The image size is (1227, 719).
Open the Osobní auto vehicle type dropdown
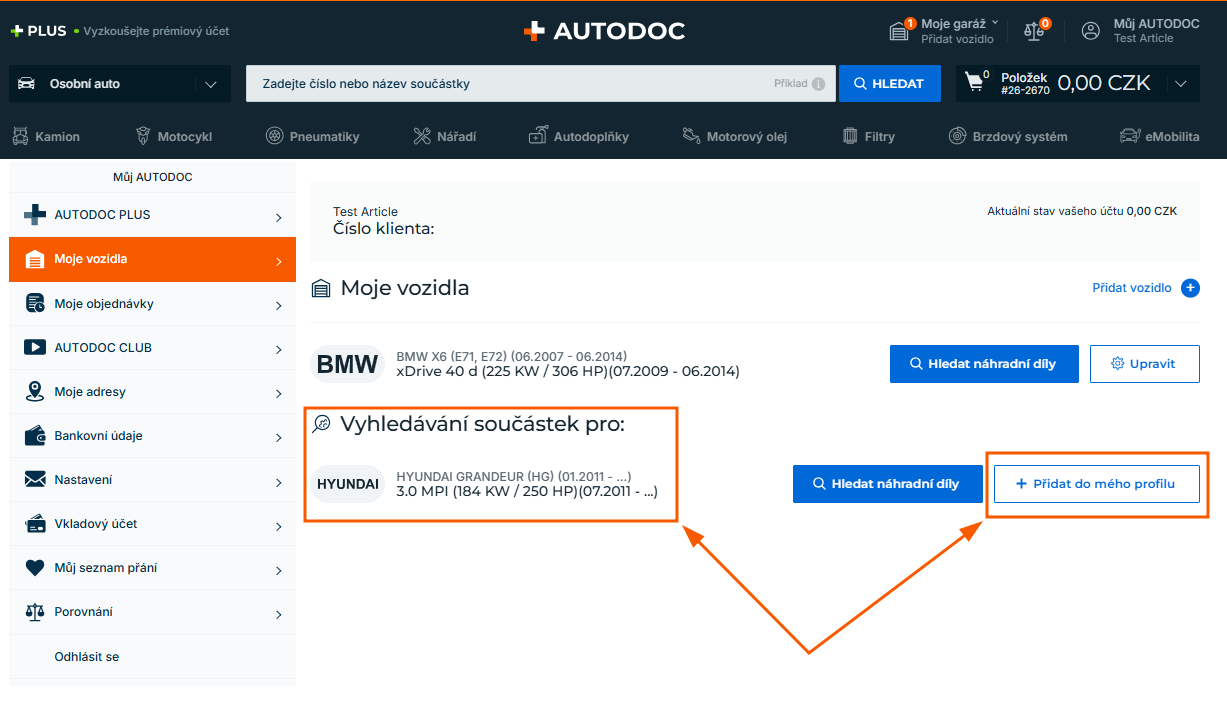point(120,84)
